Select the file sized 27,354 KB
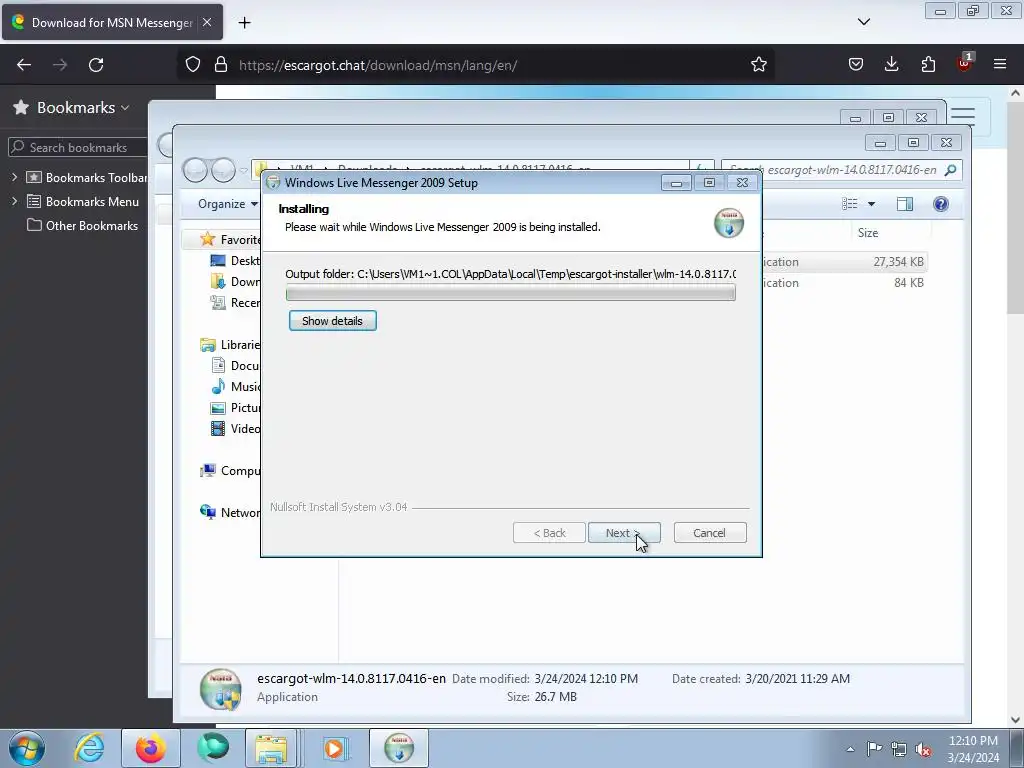Image resolution: width=1024 pixels, height=768 pixels. pos(846,262)
